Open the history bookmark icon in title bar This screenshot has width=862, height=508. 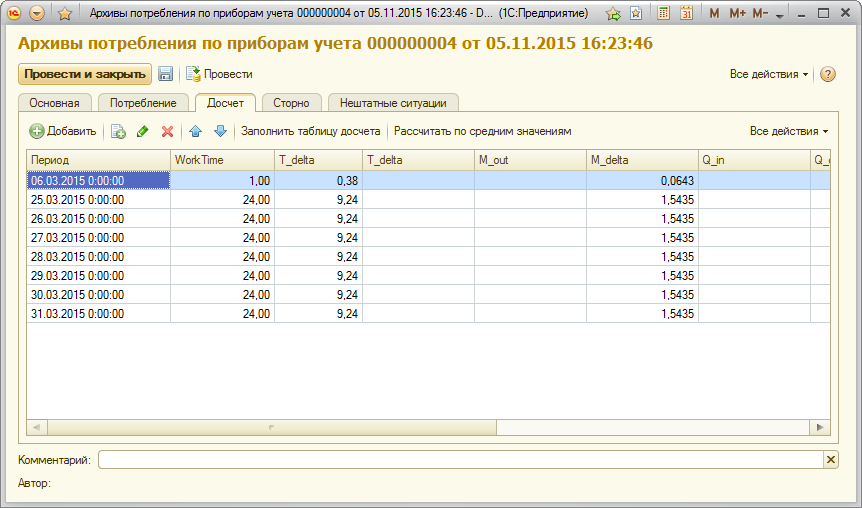pyautogui.click(x=636, y=14)
